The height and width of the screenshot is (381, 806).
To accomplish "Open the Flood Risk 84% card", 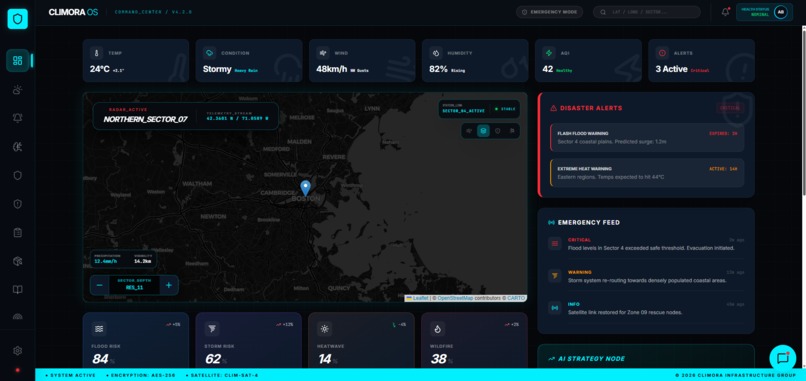I will pyautogui.click(x=136, y=340).
